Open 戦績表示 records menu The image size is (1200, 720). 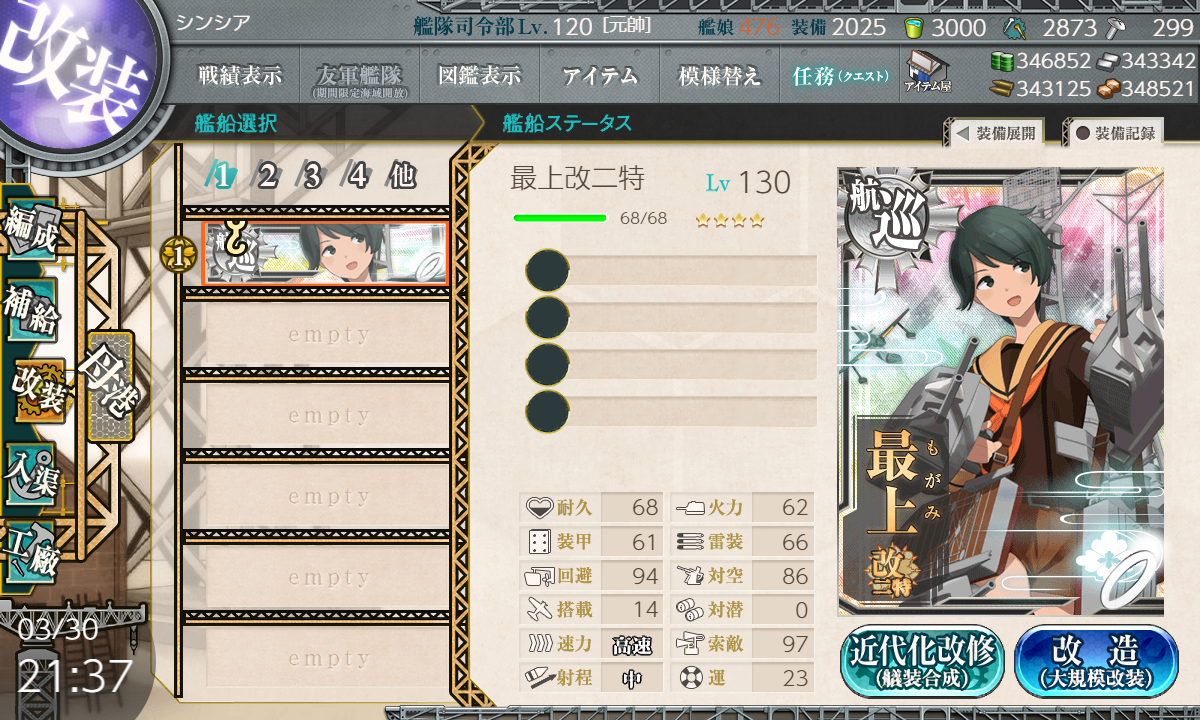(x=239, y=75)
